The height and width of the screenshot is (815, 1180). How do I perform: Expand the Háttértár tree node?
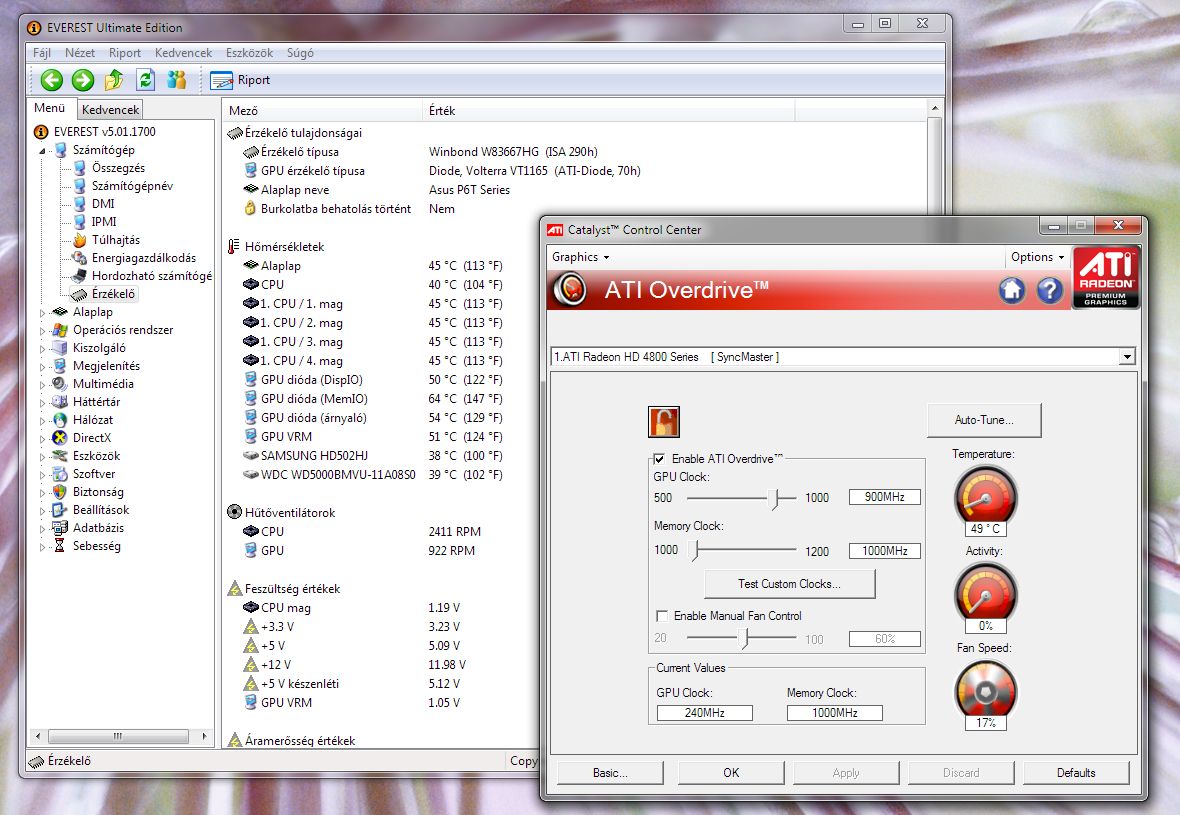pos(42,403)
